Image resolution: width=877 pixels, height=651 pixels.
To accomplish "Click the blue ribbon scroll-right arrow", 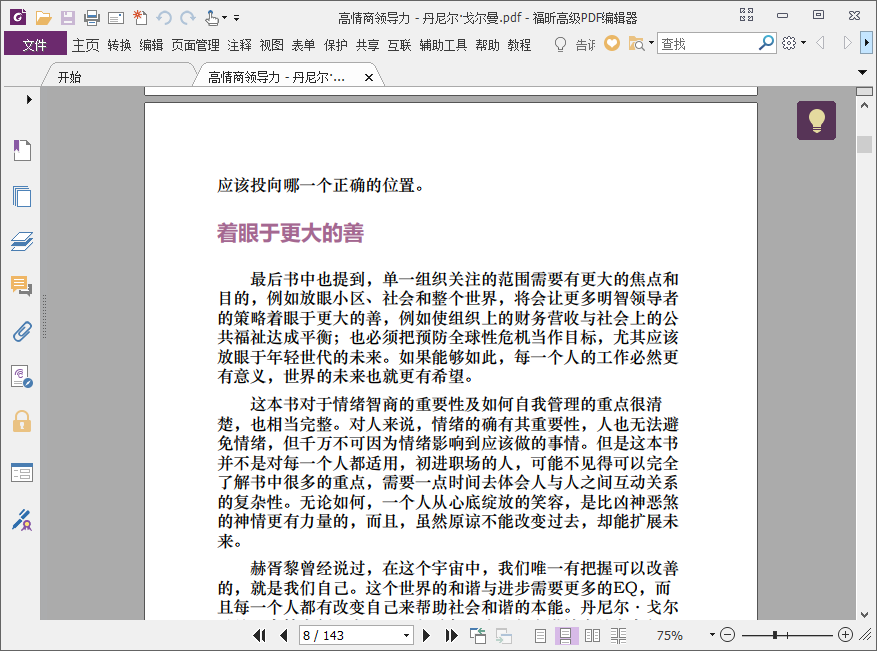I will tap(866, 43).
